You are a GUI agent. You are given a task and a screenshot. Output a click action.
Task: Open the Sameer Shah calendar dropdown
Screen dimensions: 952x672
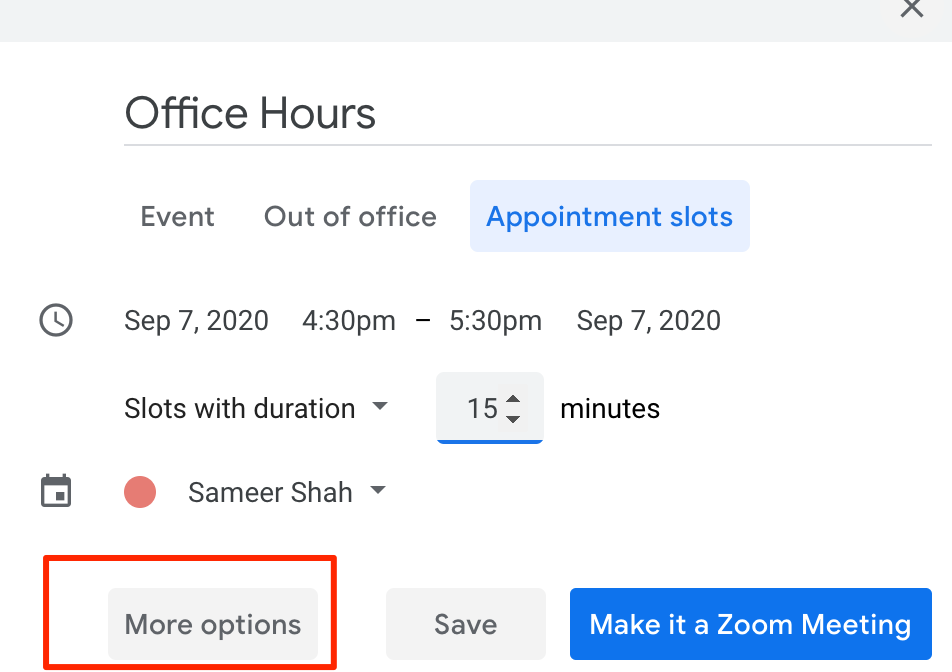point(286,492)
